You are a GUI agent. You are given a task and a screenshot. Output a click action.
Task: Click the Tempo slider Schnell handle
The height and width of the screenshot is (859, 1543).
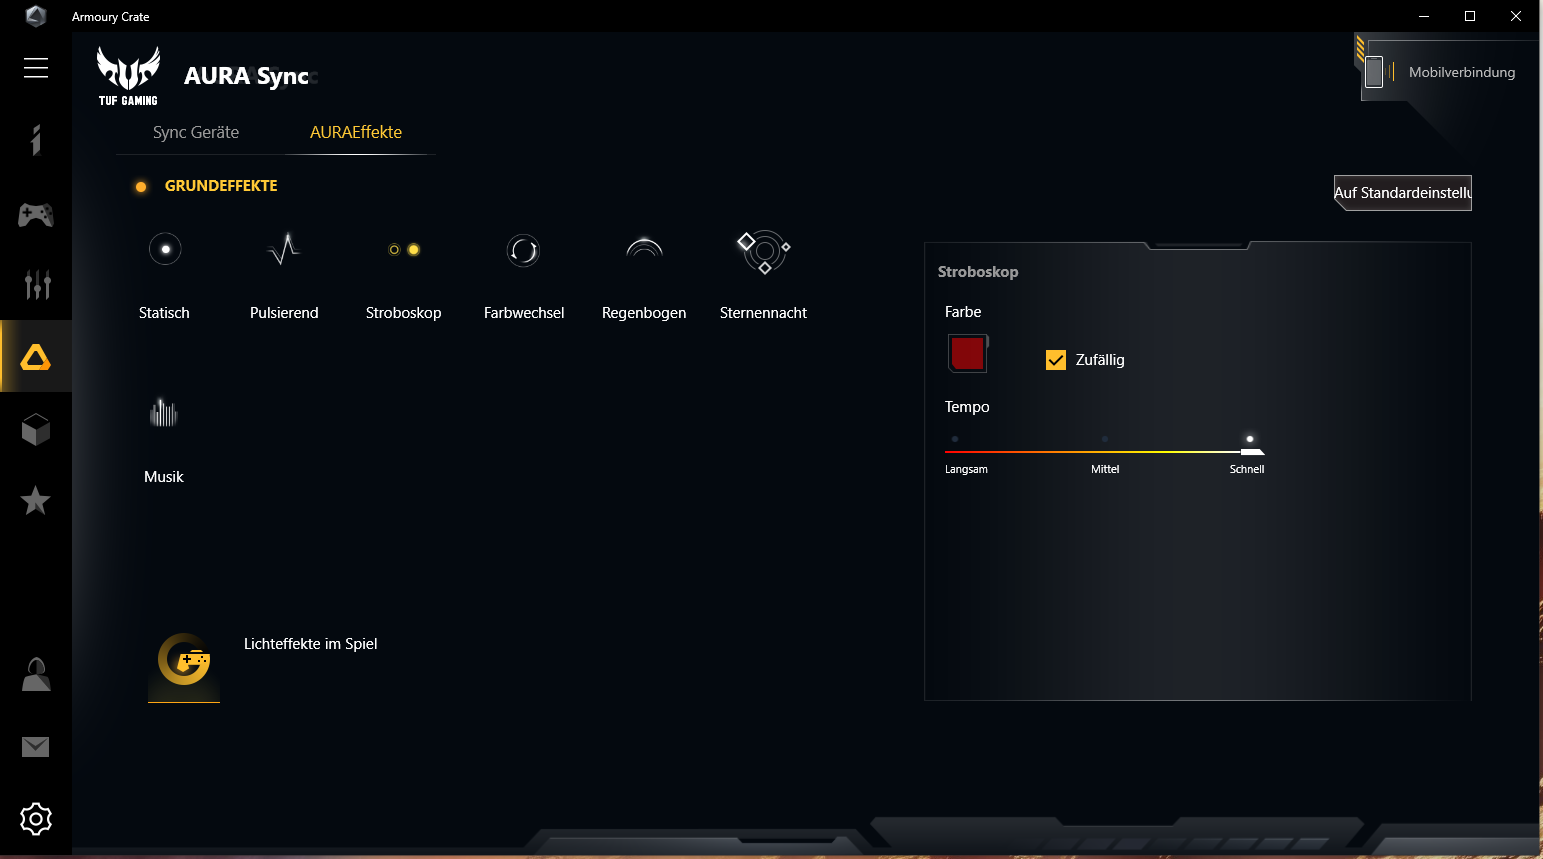(x=1251, y=450)
